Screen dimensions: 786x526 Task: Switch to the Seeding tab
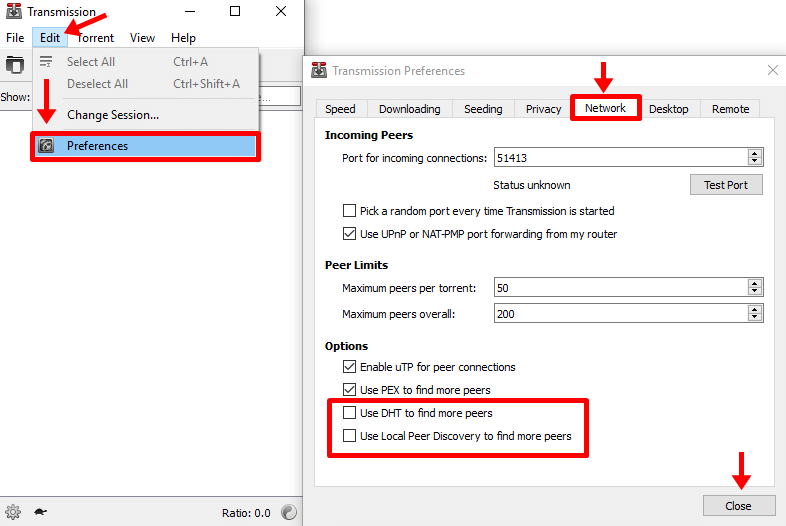[x=483, y=109]
